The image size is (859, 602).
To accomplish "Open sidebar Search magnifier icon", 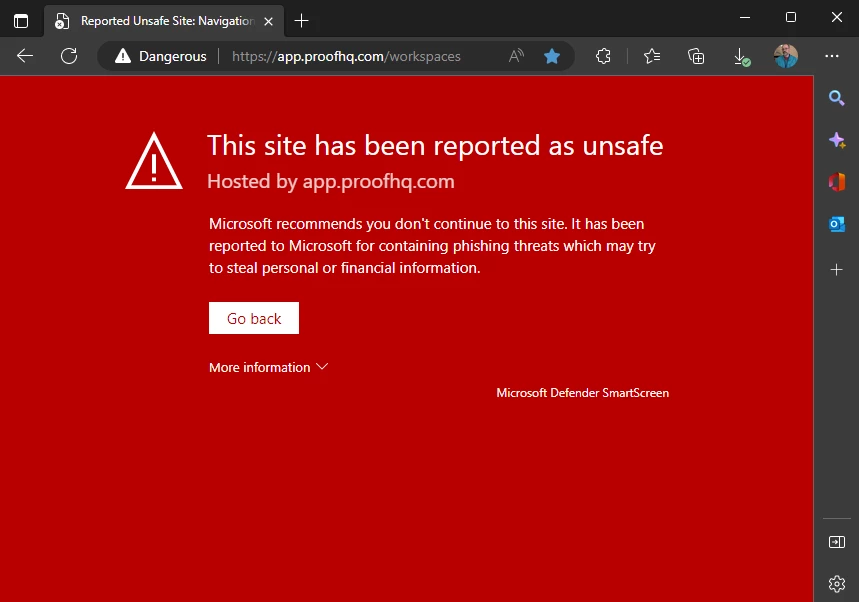I will [x=837, y=98].
